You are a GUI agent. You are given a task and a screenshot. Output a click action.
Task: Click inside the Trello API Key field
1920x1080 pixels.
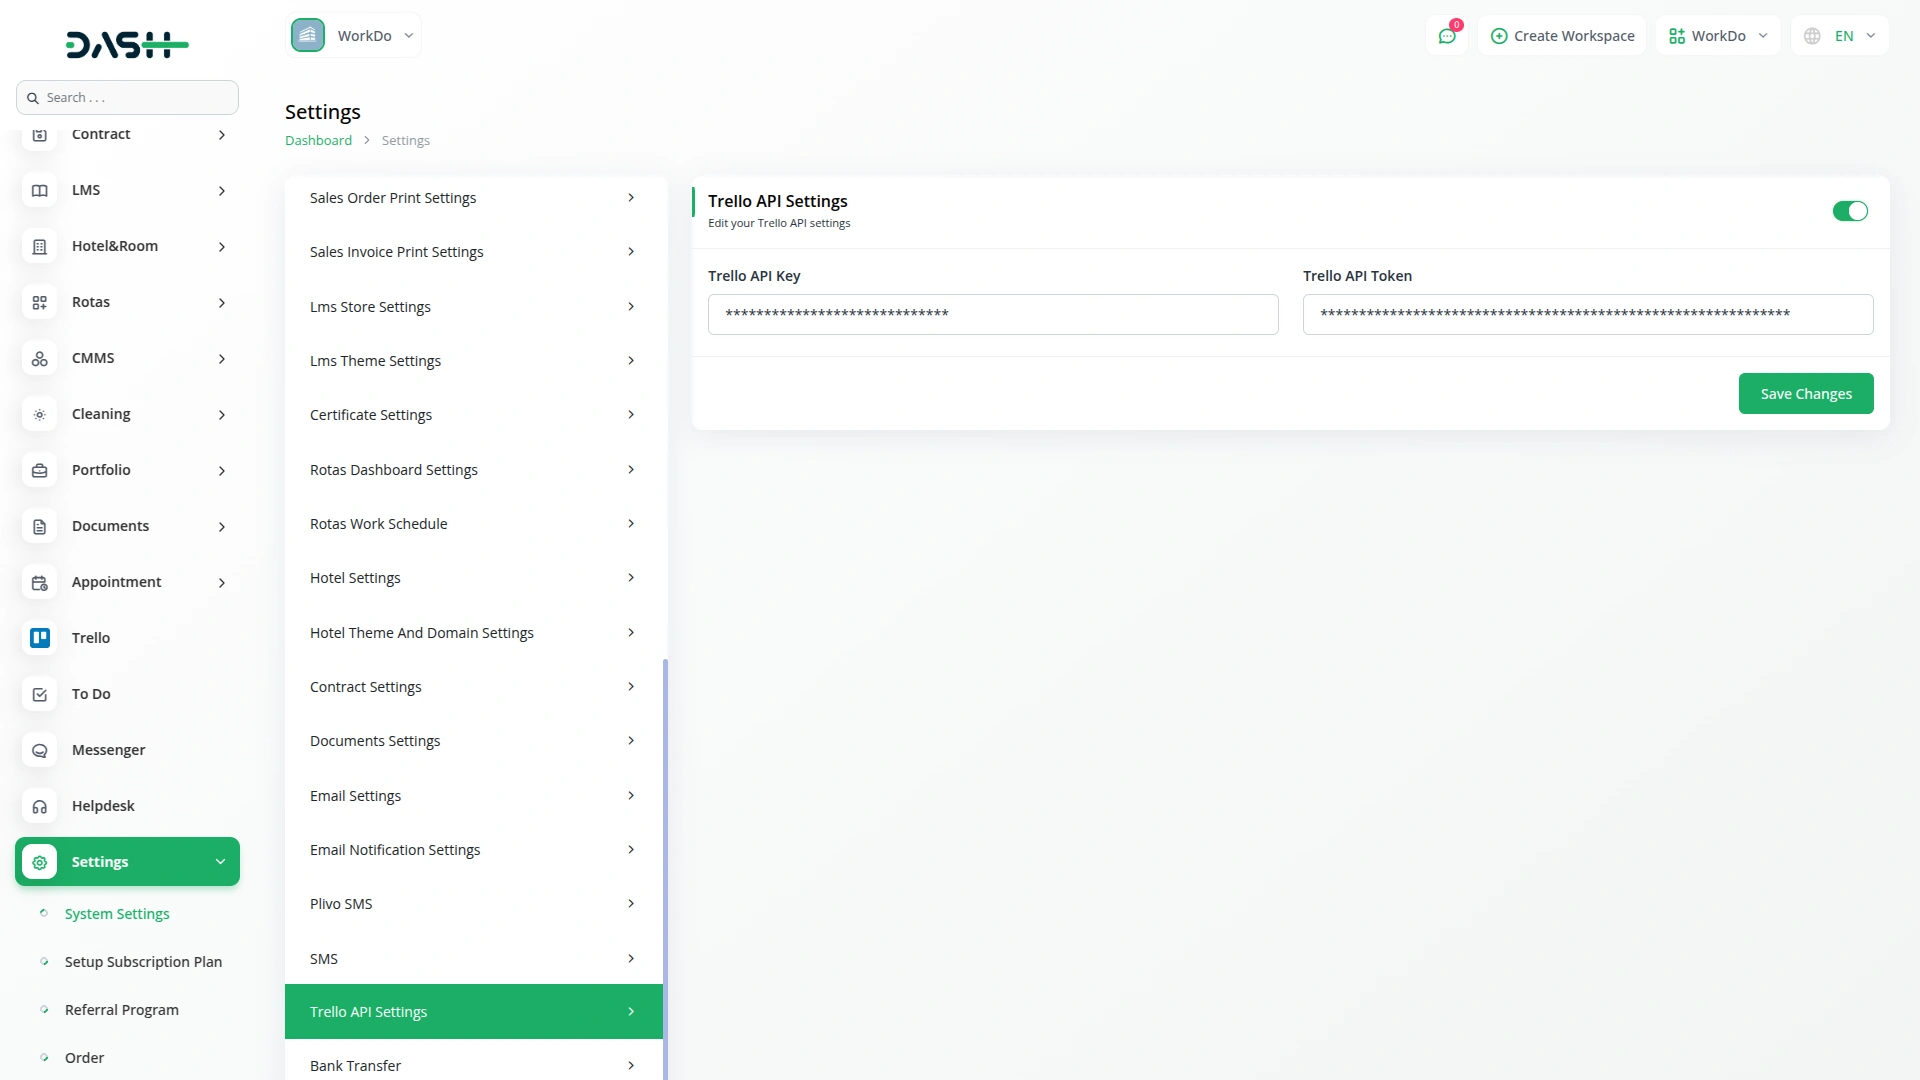coord(992,314)
